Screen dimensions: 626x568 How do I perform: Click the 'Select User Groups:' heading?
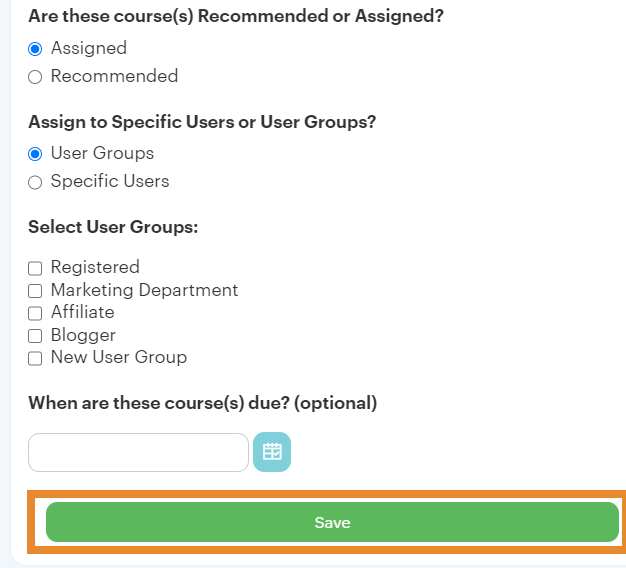point(113,227)
